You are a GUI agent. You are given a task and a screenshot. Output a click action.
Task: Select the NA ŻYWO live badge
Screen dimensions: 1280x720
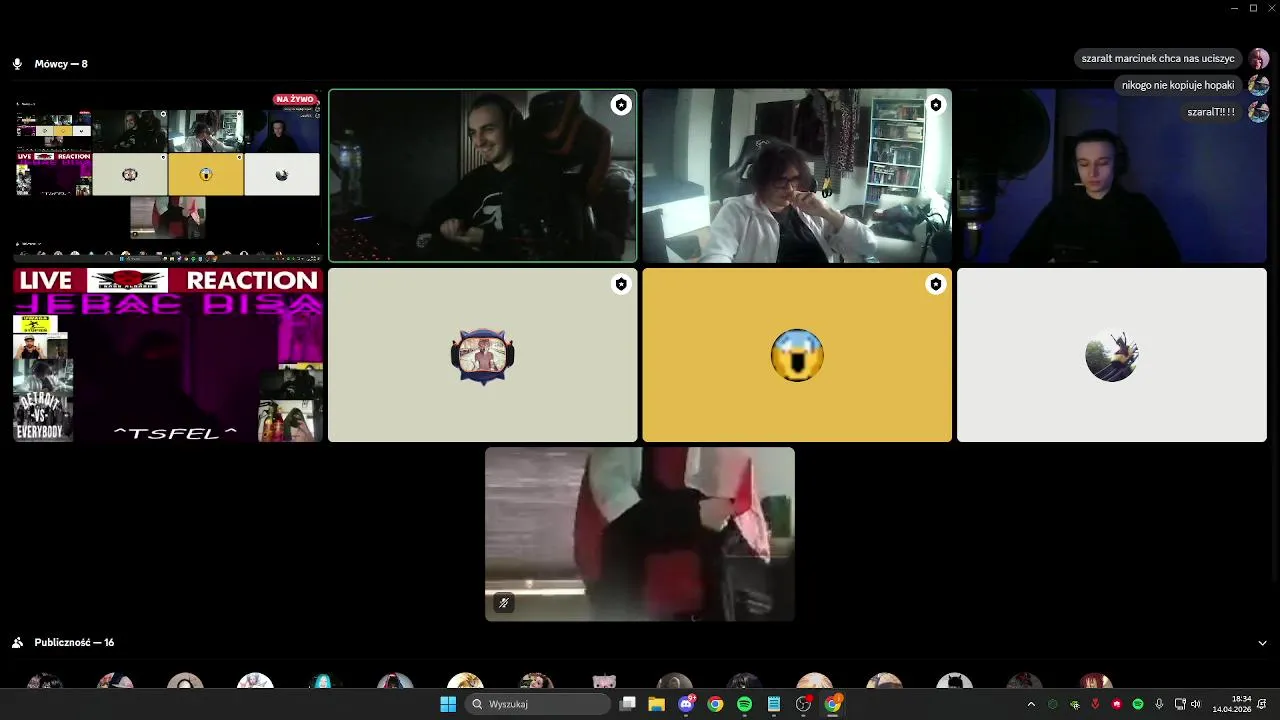tap(295, 99)
